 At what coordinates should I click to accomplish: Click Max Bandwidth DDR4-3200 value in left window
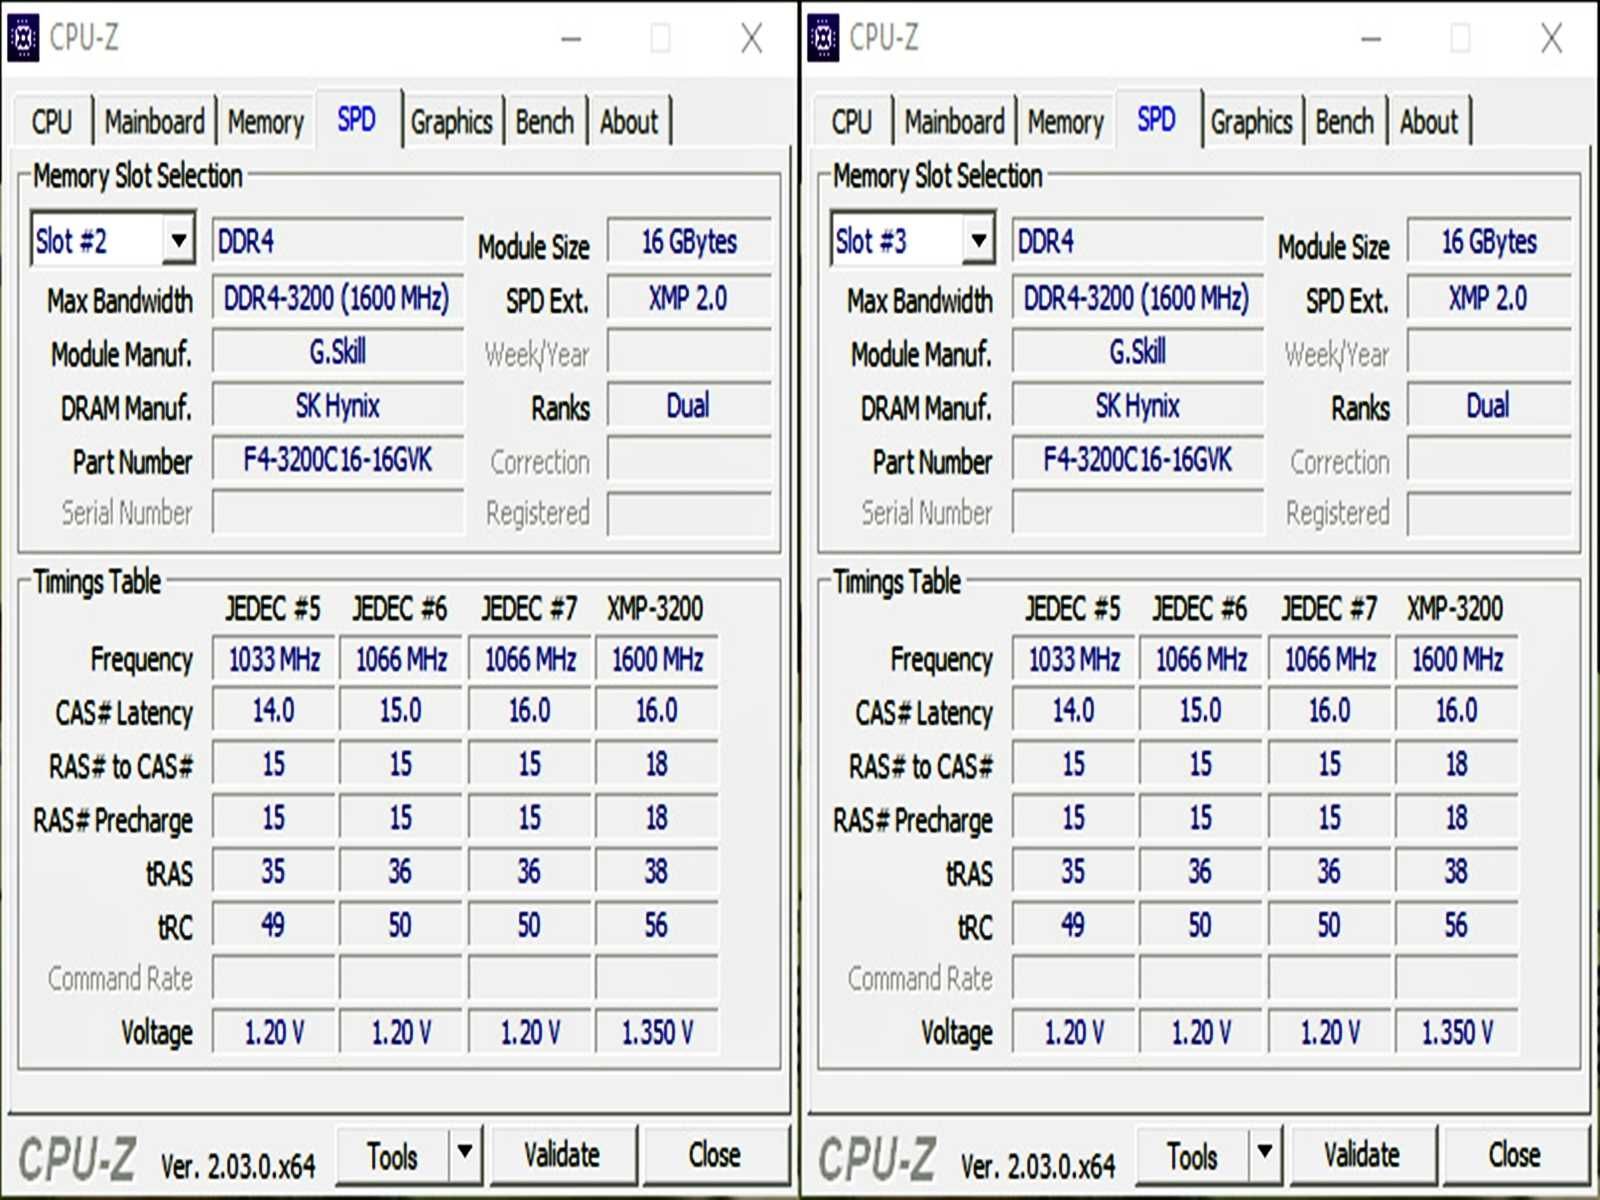[x=338, y=298]
